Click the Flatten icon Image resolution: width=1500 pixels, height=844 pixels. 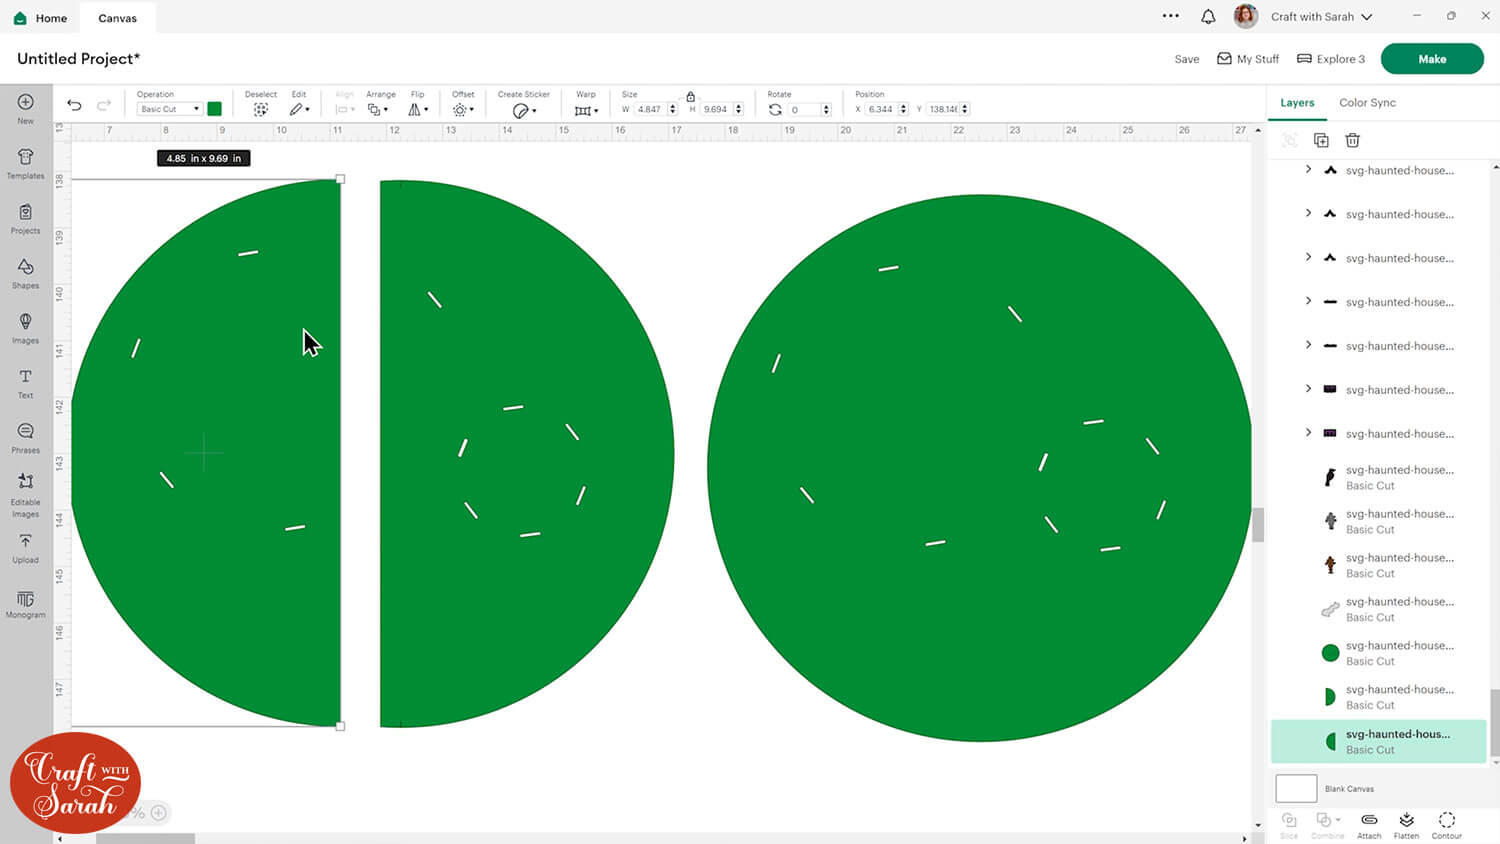[1406, 824]
